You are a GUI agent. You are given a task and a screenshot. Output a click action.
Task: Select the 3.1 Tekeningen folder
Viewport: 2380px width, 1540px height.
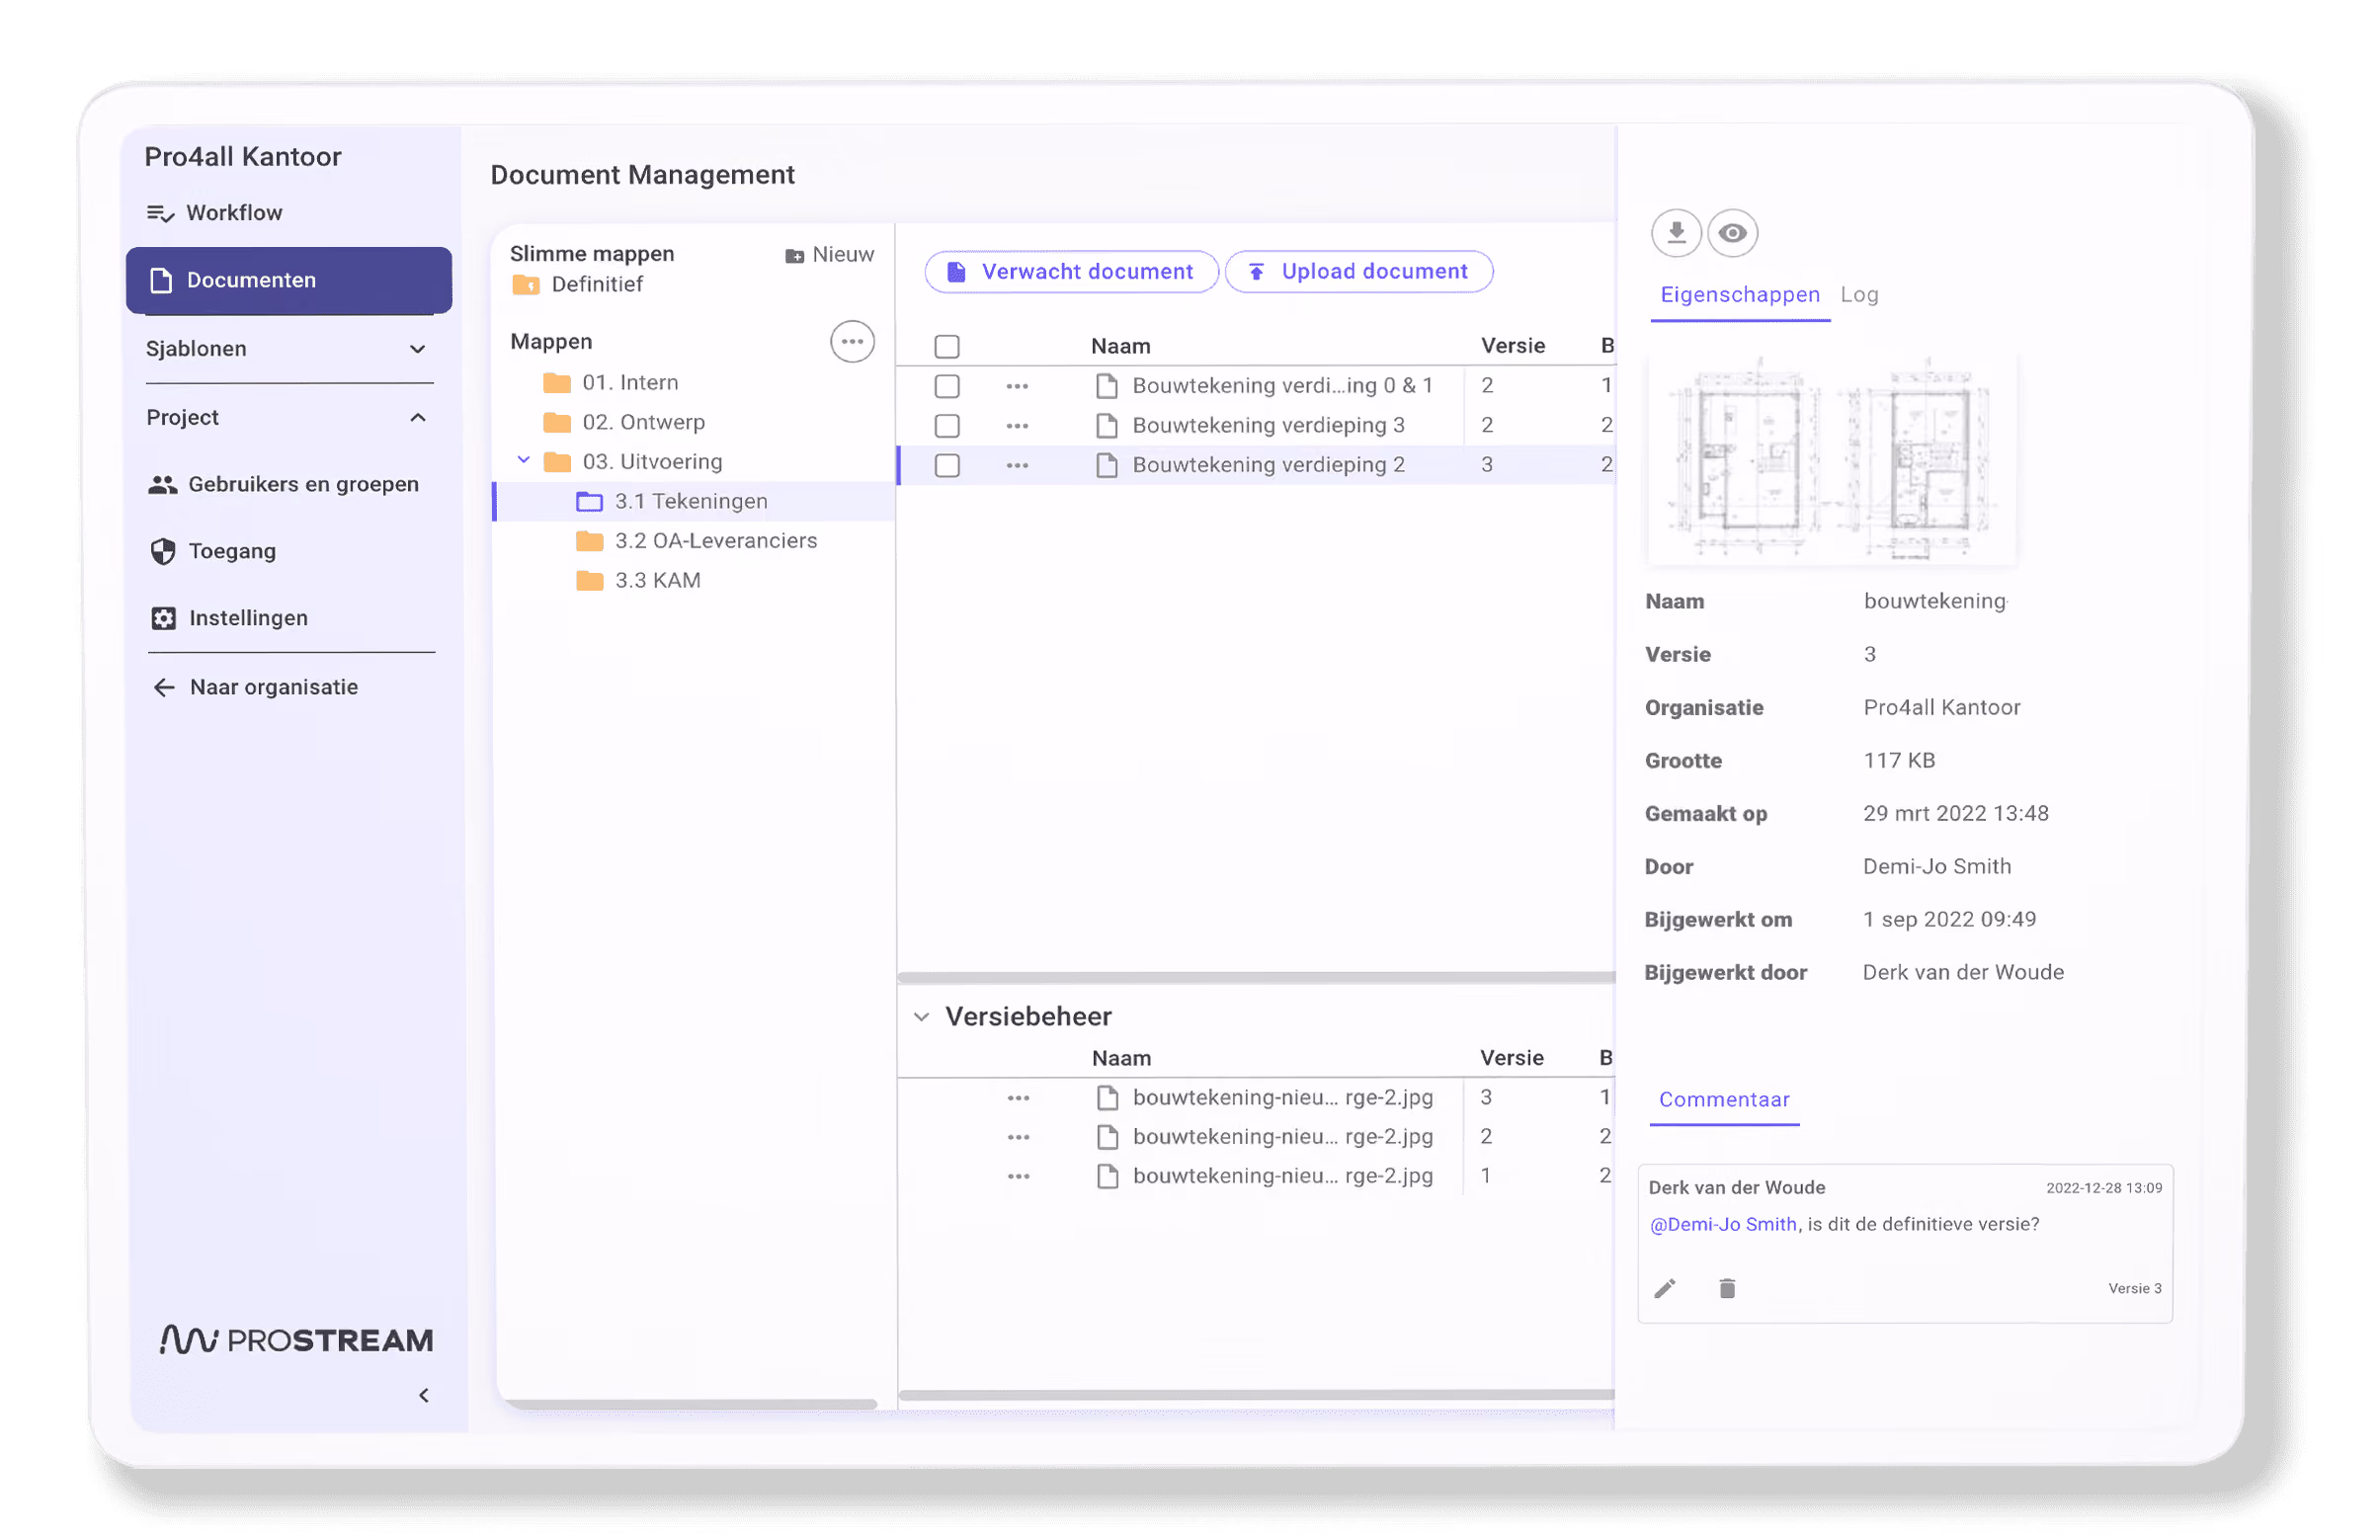[695, 501]
